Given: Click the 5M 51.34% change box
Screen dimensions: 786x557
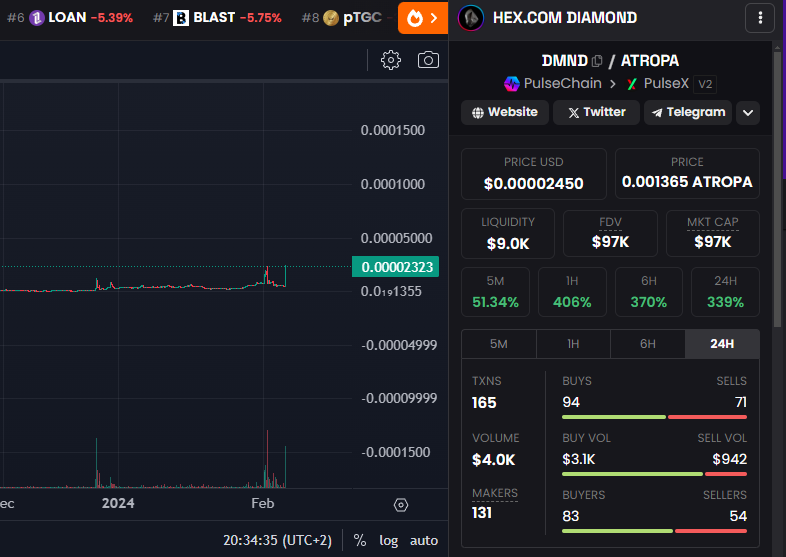Looking at the screenshot, I should pos(495,292).
